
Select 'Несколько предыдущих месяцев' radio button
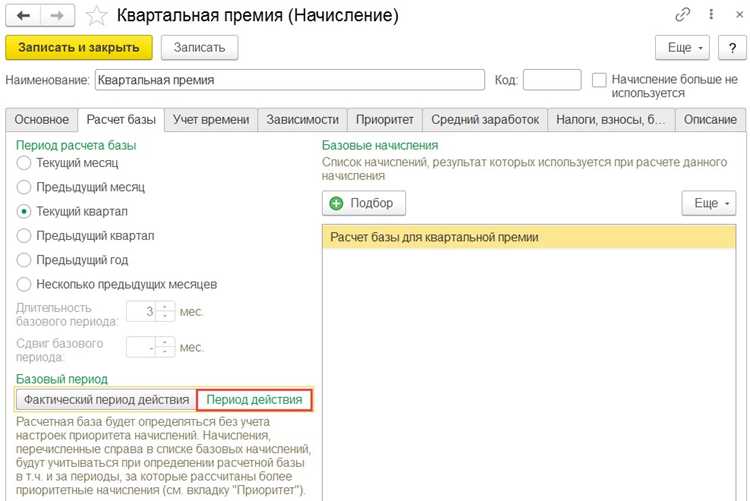point(23,284)
